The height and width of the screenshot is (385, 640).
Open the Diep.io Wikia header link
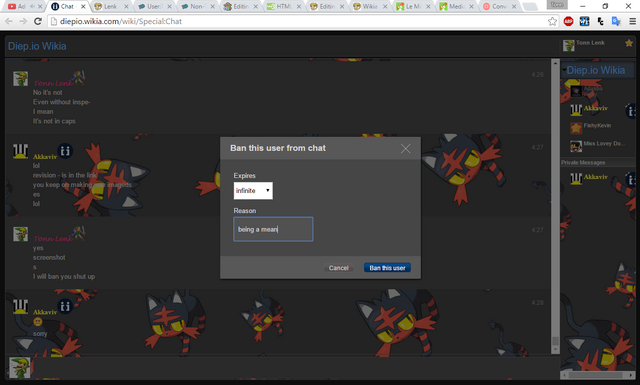[37, 46]
